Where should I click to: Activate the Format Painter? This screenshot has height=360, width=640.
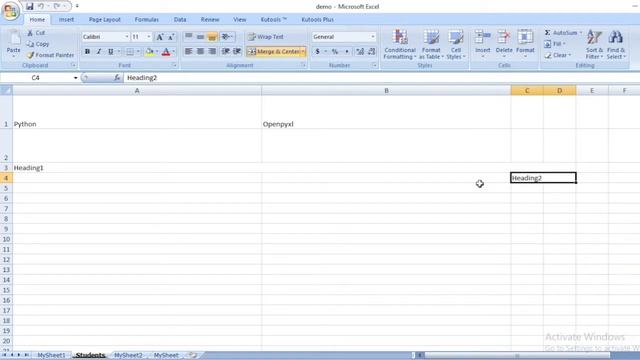51,55
